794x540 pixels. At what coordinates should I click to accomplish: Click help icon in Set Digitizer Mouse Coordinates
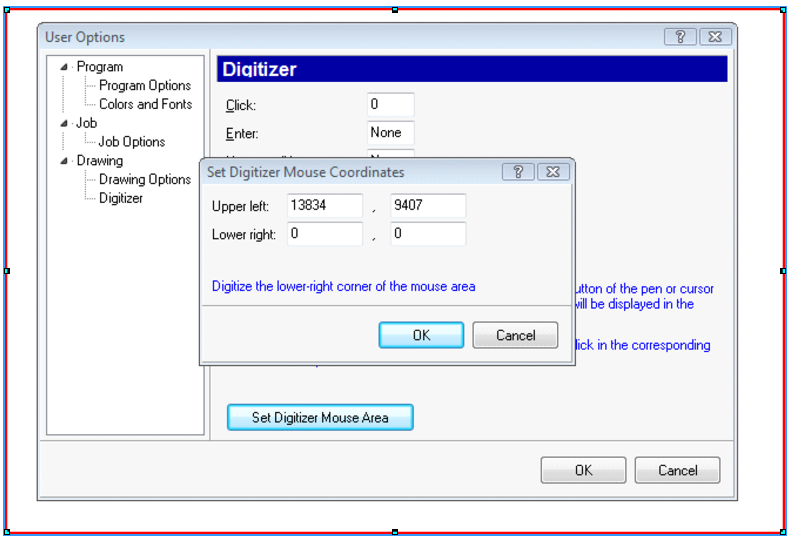(x=518, y=172)
